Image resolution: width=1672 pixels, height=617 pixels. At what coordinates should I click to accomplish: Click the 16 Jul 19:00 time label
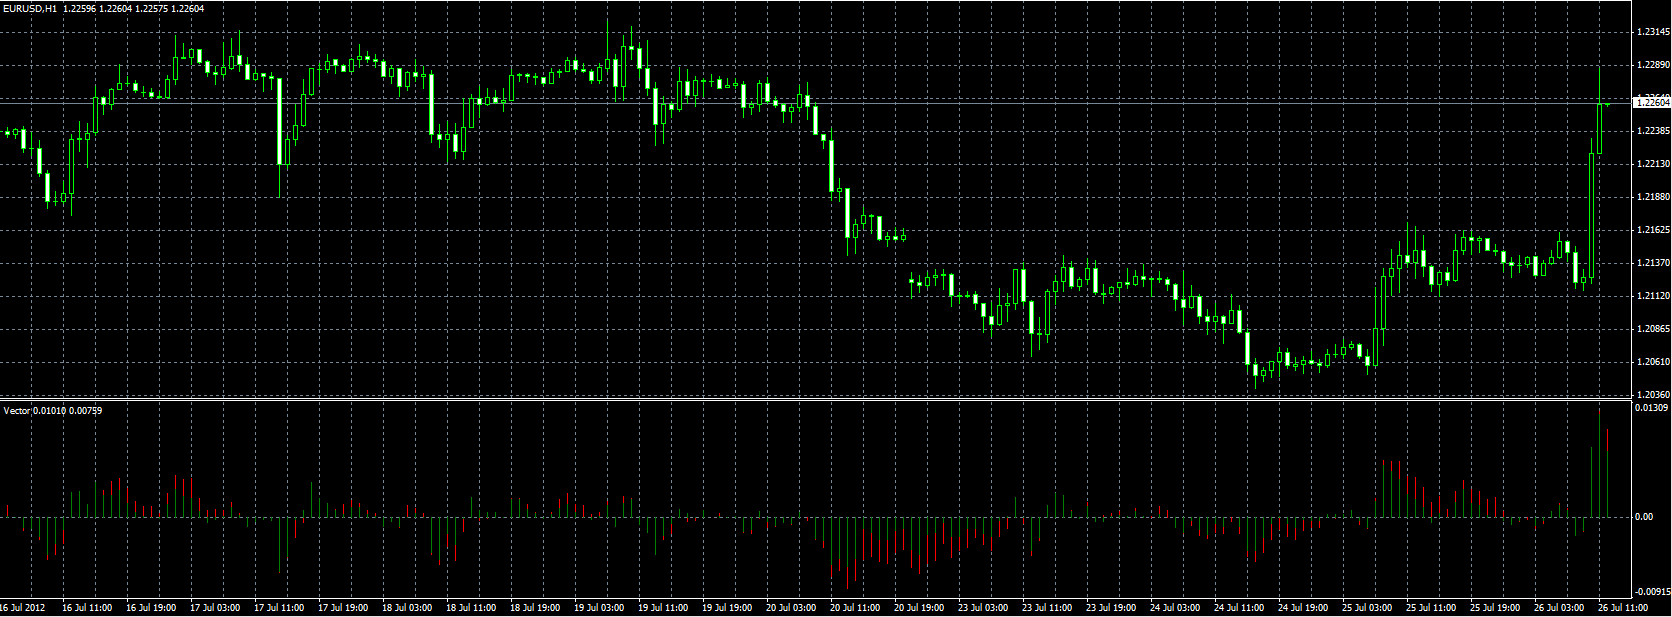(x=151, y=607)
